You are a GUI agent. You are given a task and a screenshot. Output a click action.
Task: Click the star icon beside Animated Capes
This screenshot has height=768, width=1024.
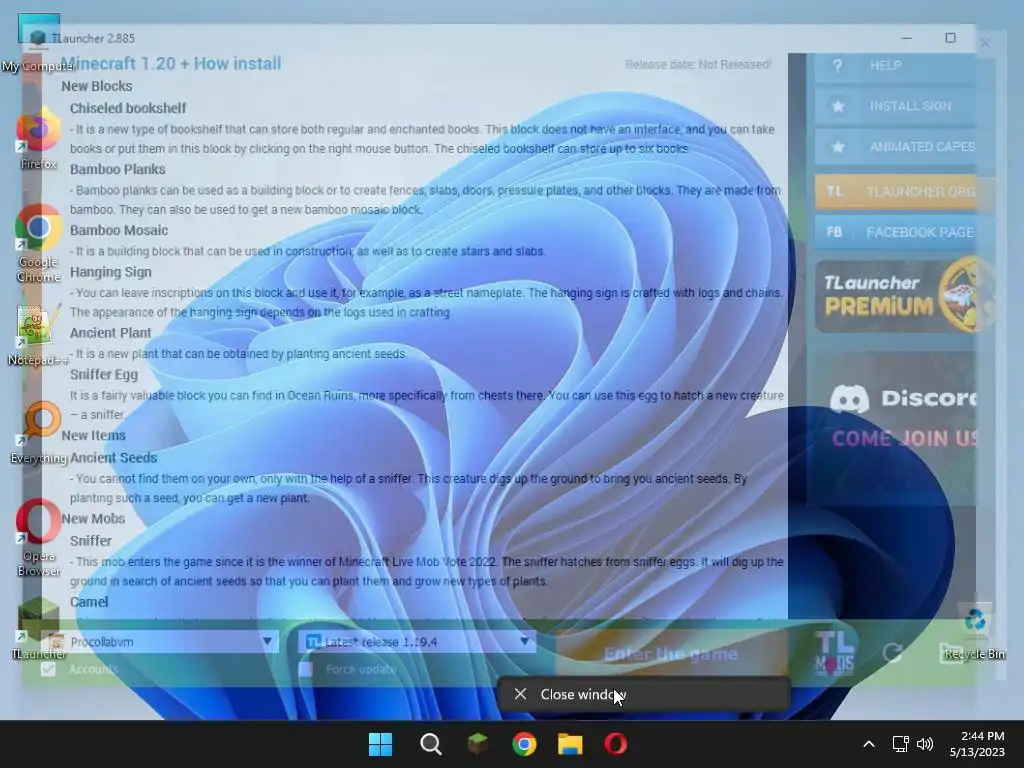(x=838, y=146)
